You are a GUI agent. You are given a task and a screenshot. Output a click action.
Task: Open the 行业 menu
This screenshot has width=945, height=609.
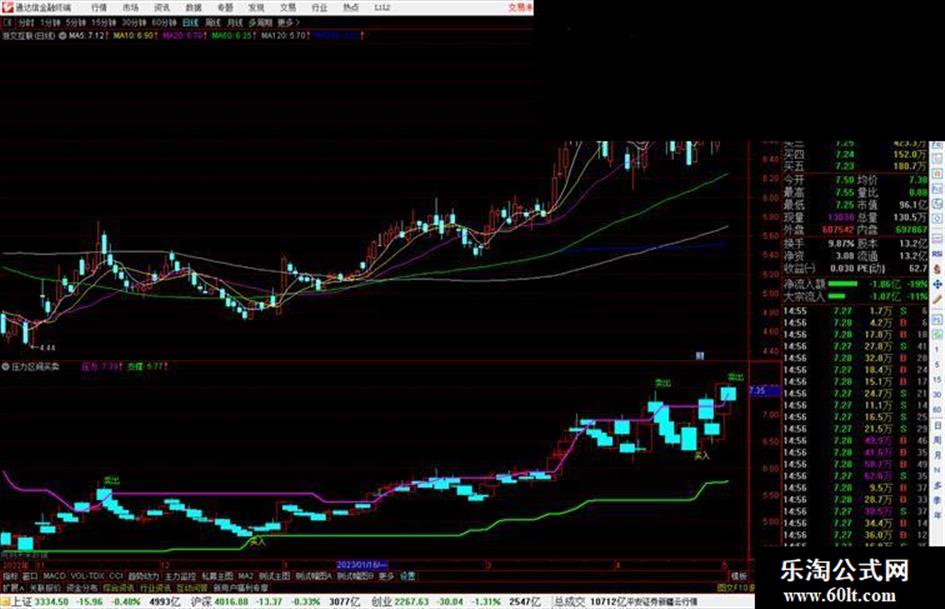tap(319, 7)
